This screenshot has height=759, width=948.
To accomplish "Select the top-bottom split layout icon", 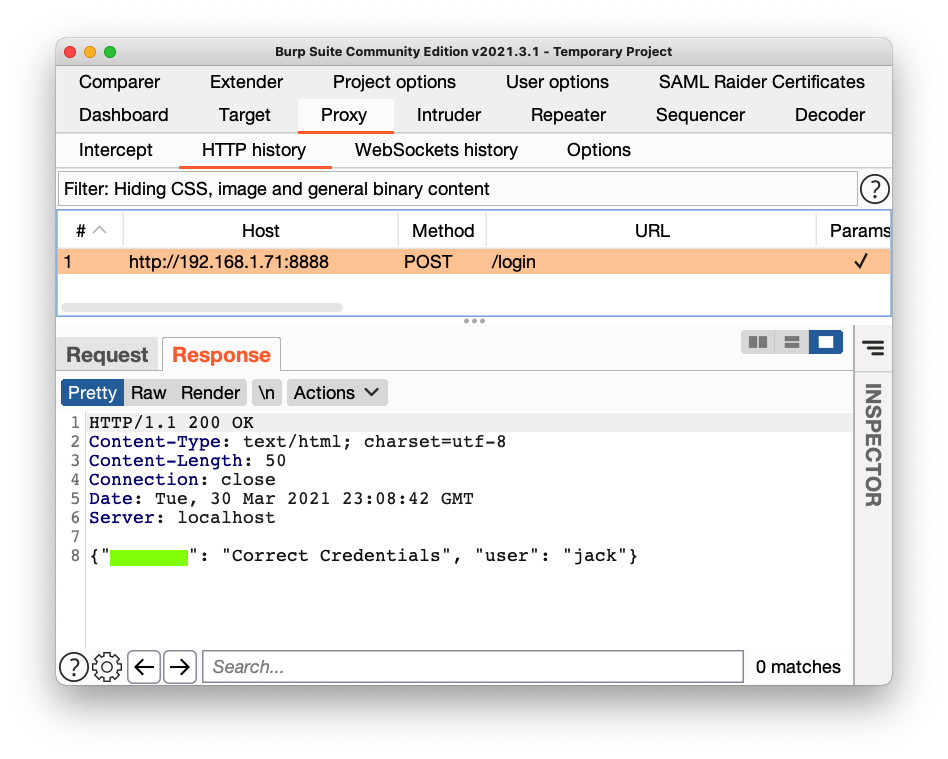I will pos(791,342).
